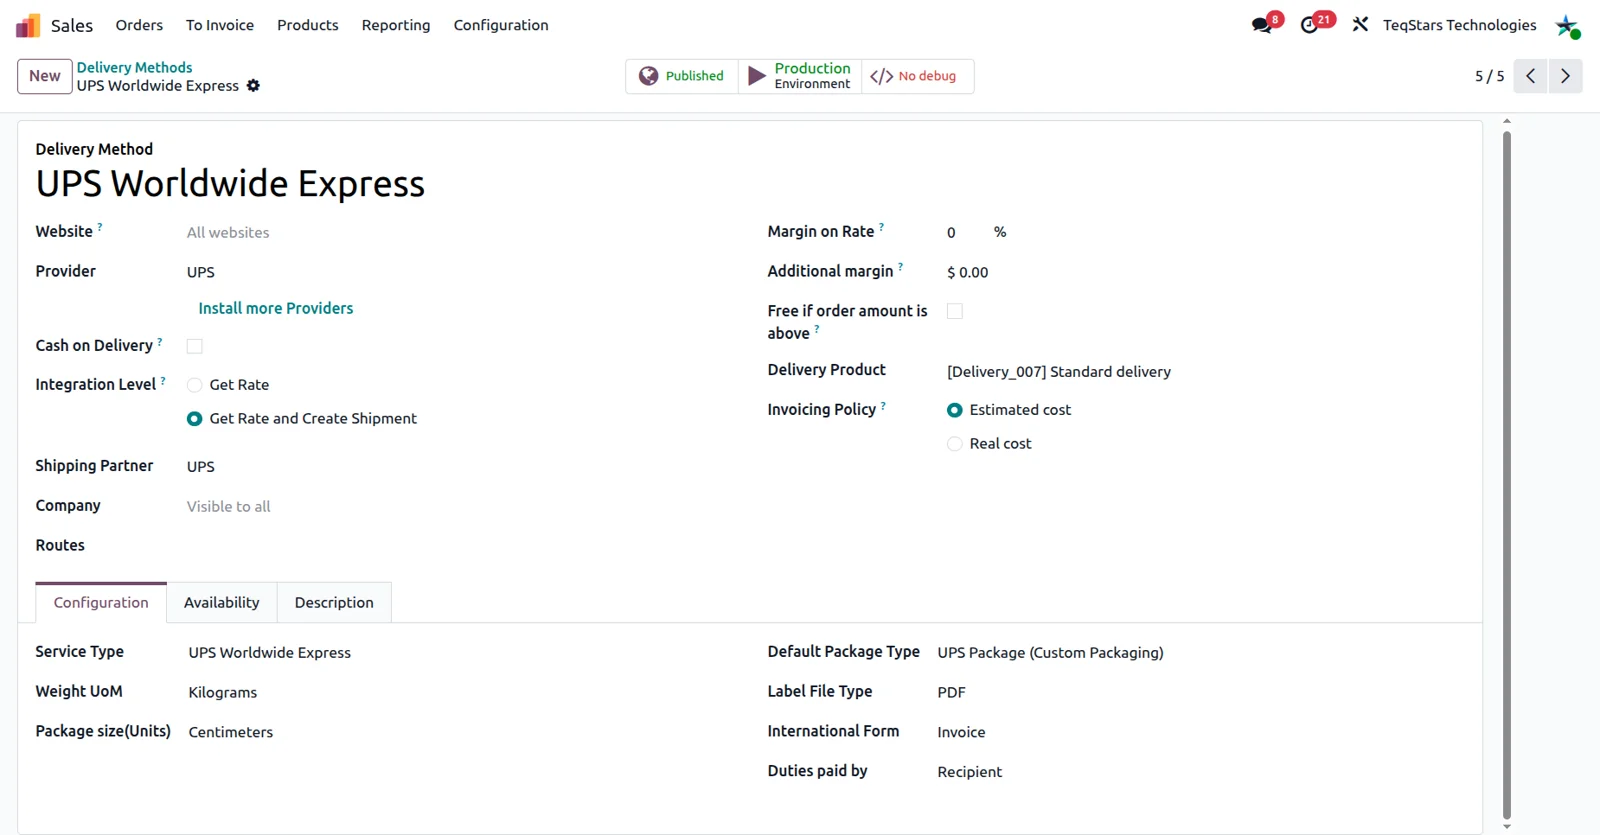Viewport: 1600px width, 835px height.
Task: Select the Get Rate radio option
Action: point(195,385)
